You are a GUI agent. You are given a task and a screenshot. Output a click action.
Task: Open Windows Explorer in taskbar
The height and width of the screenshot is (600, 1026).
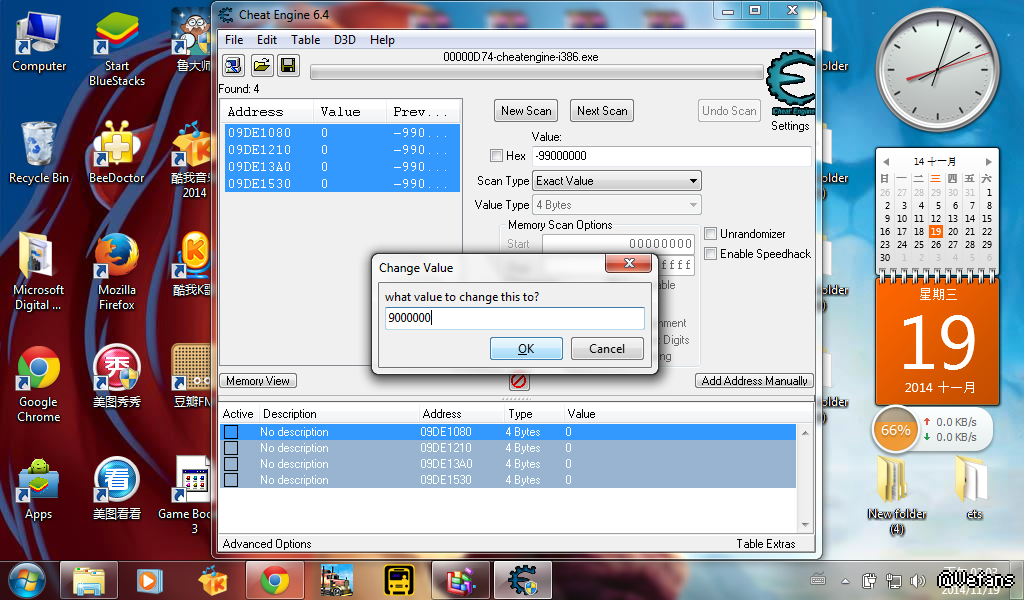(x=89, y=580)
